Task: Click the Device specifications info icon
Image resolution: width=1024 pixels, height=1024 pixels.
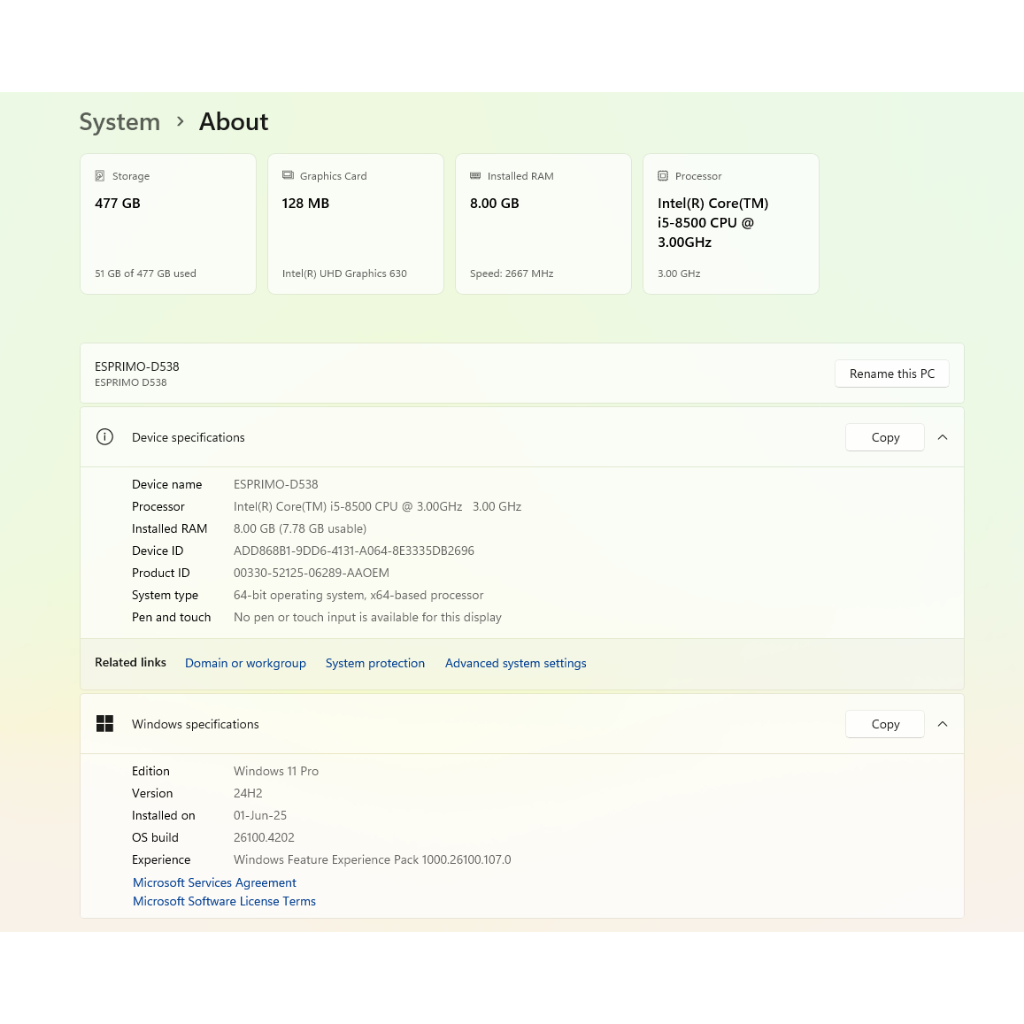Action: pos(104,437)
